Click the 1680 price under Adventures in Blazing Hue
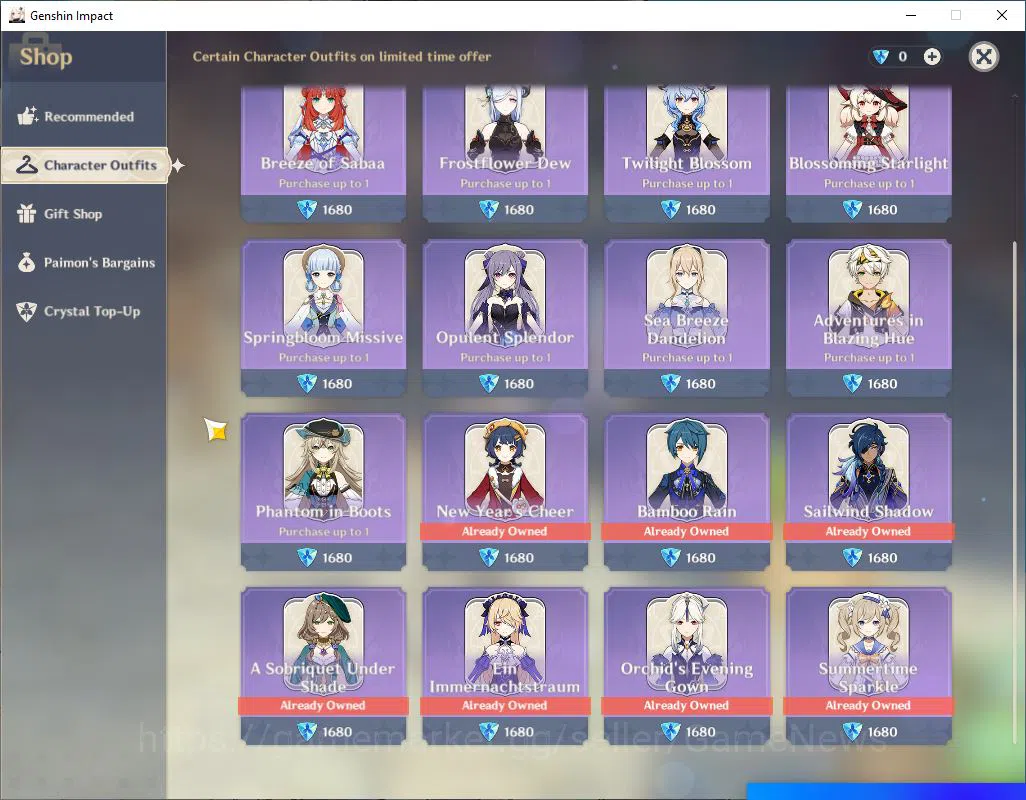 868,383
